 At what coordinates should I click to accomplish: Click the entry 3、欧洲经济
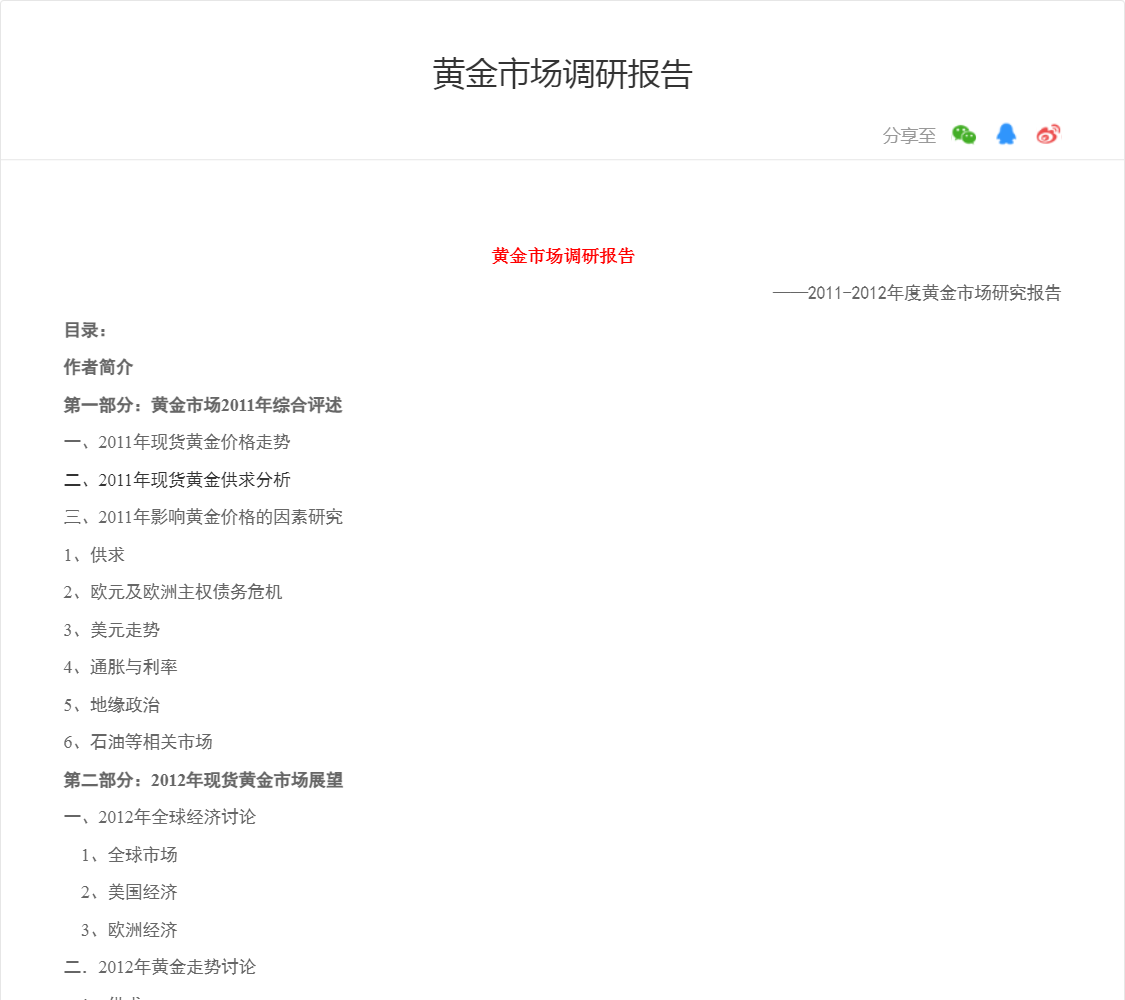(x=129, y=930)
